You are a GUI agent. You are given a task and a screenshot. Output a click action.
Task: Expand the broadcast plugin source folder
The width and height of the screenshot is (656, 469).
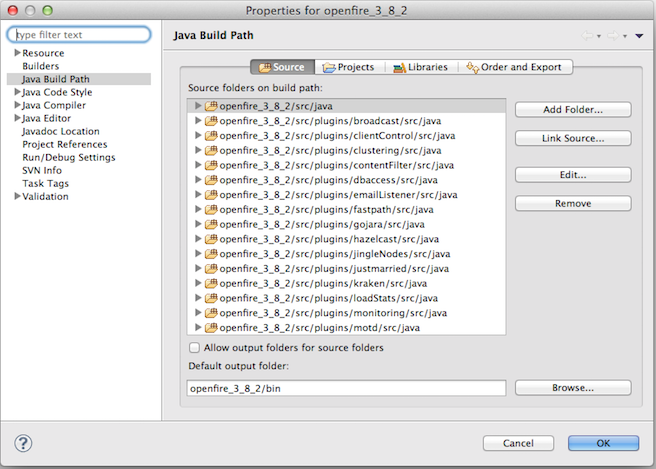point(198,120)
